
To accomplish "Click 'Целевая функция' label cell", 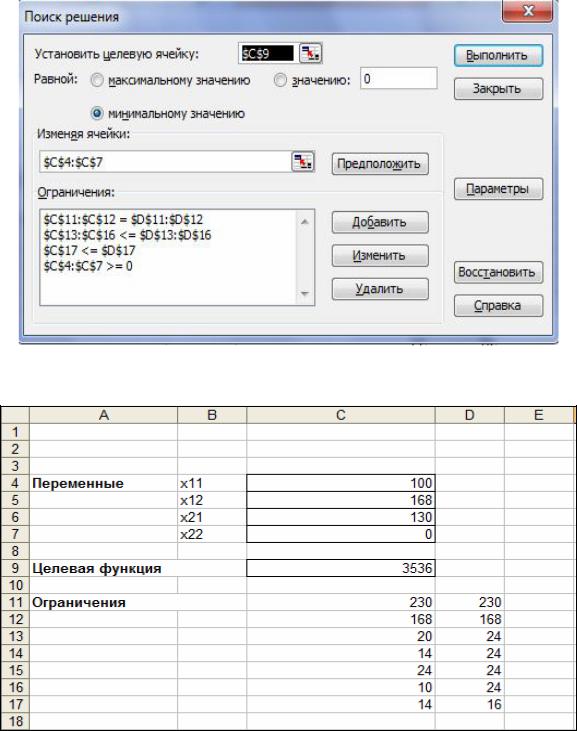I will click(x=103, y=568).
